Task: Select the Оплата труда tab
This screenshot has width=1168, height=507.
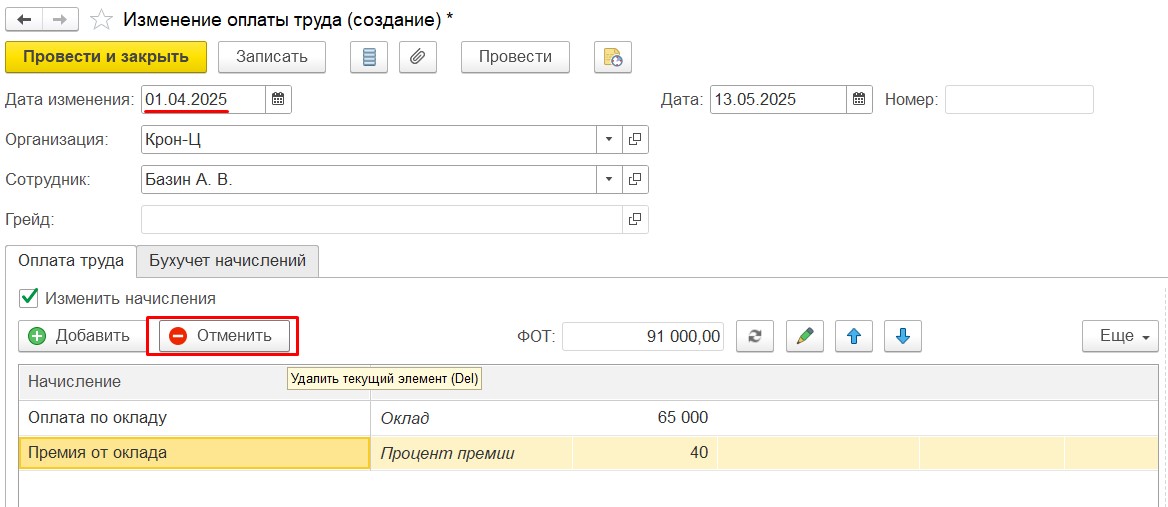Action: [71, 261]
